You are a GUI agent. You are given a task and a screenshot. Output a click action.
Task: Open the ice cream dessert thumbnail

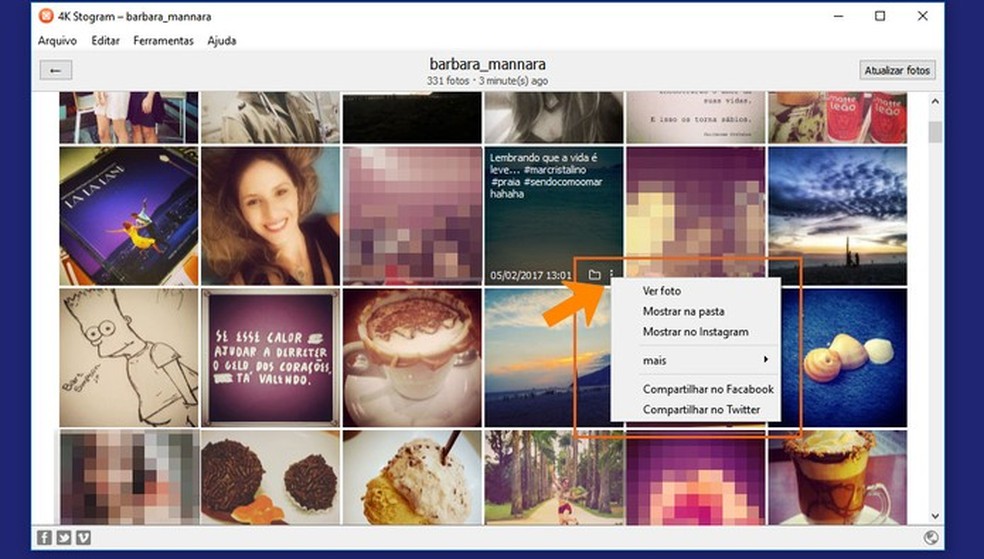(x=412, y=477)
